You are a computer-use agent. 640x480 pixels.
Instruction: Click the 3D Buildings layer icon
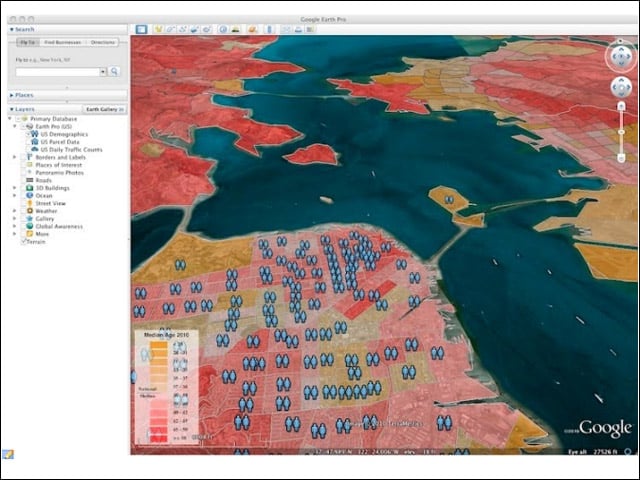[x=29, y=188]
